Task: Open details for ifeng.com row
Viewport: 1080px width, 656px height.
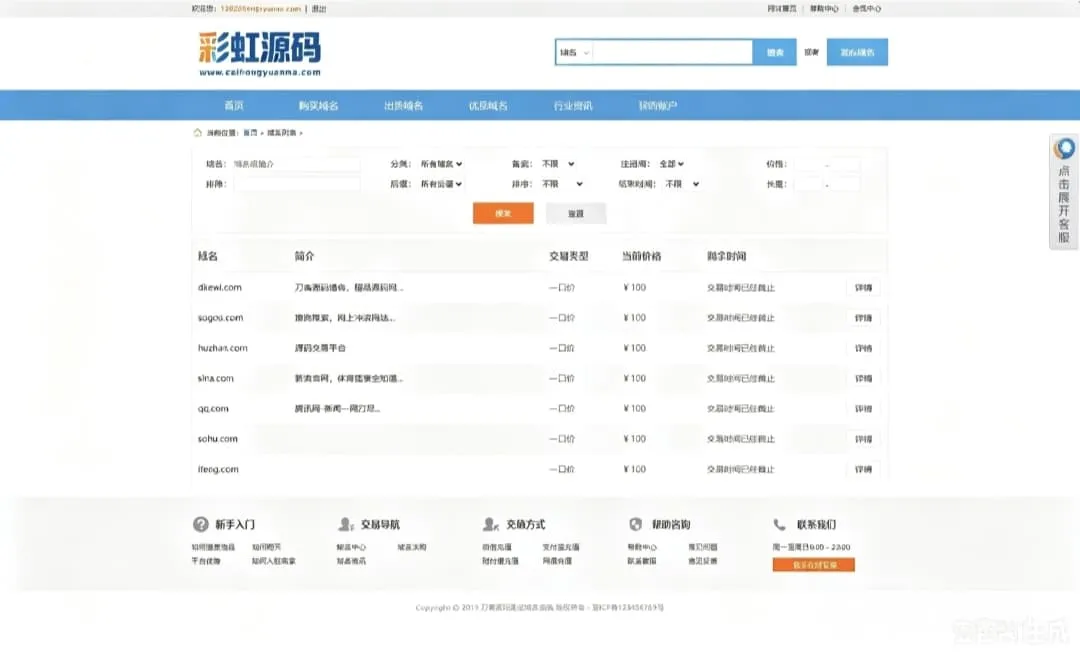Action: [863, 469]
